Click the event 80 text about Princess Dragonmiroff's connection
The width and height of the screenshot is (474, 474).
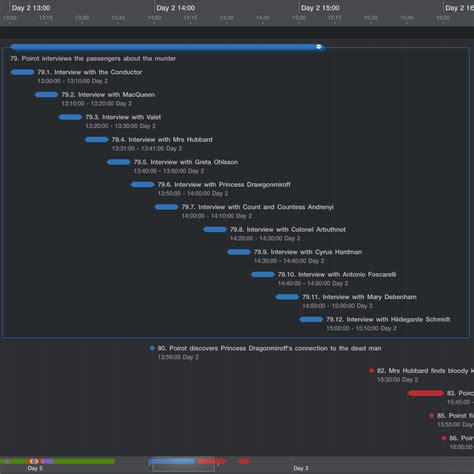tap(270, 348)
